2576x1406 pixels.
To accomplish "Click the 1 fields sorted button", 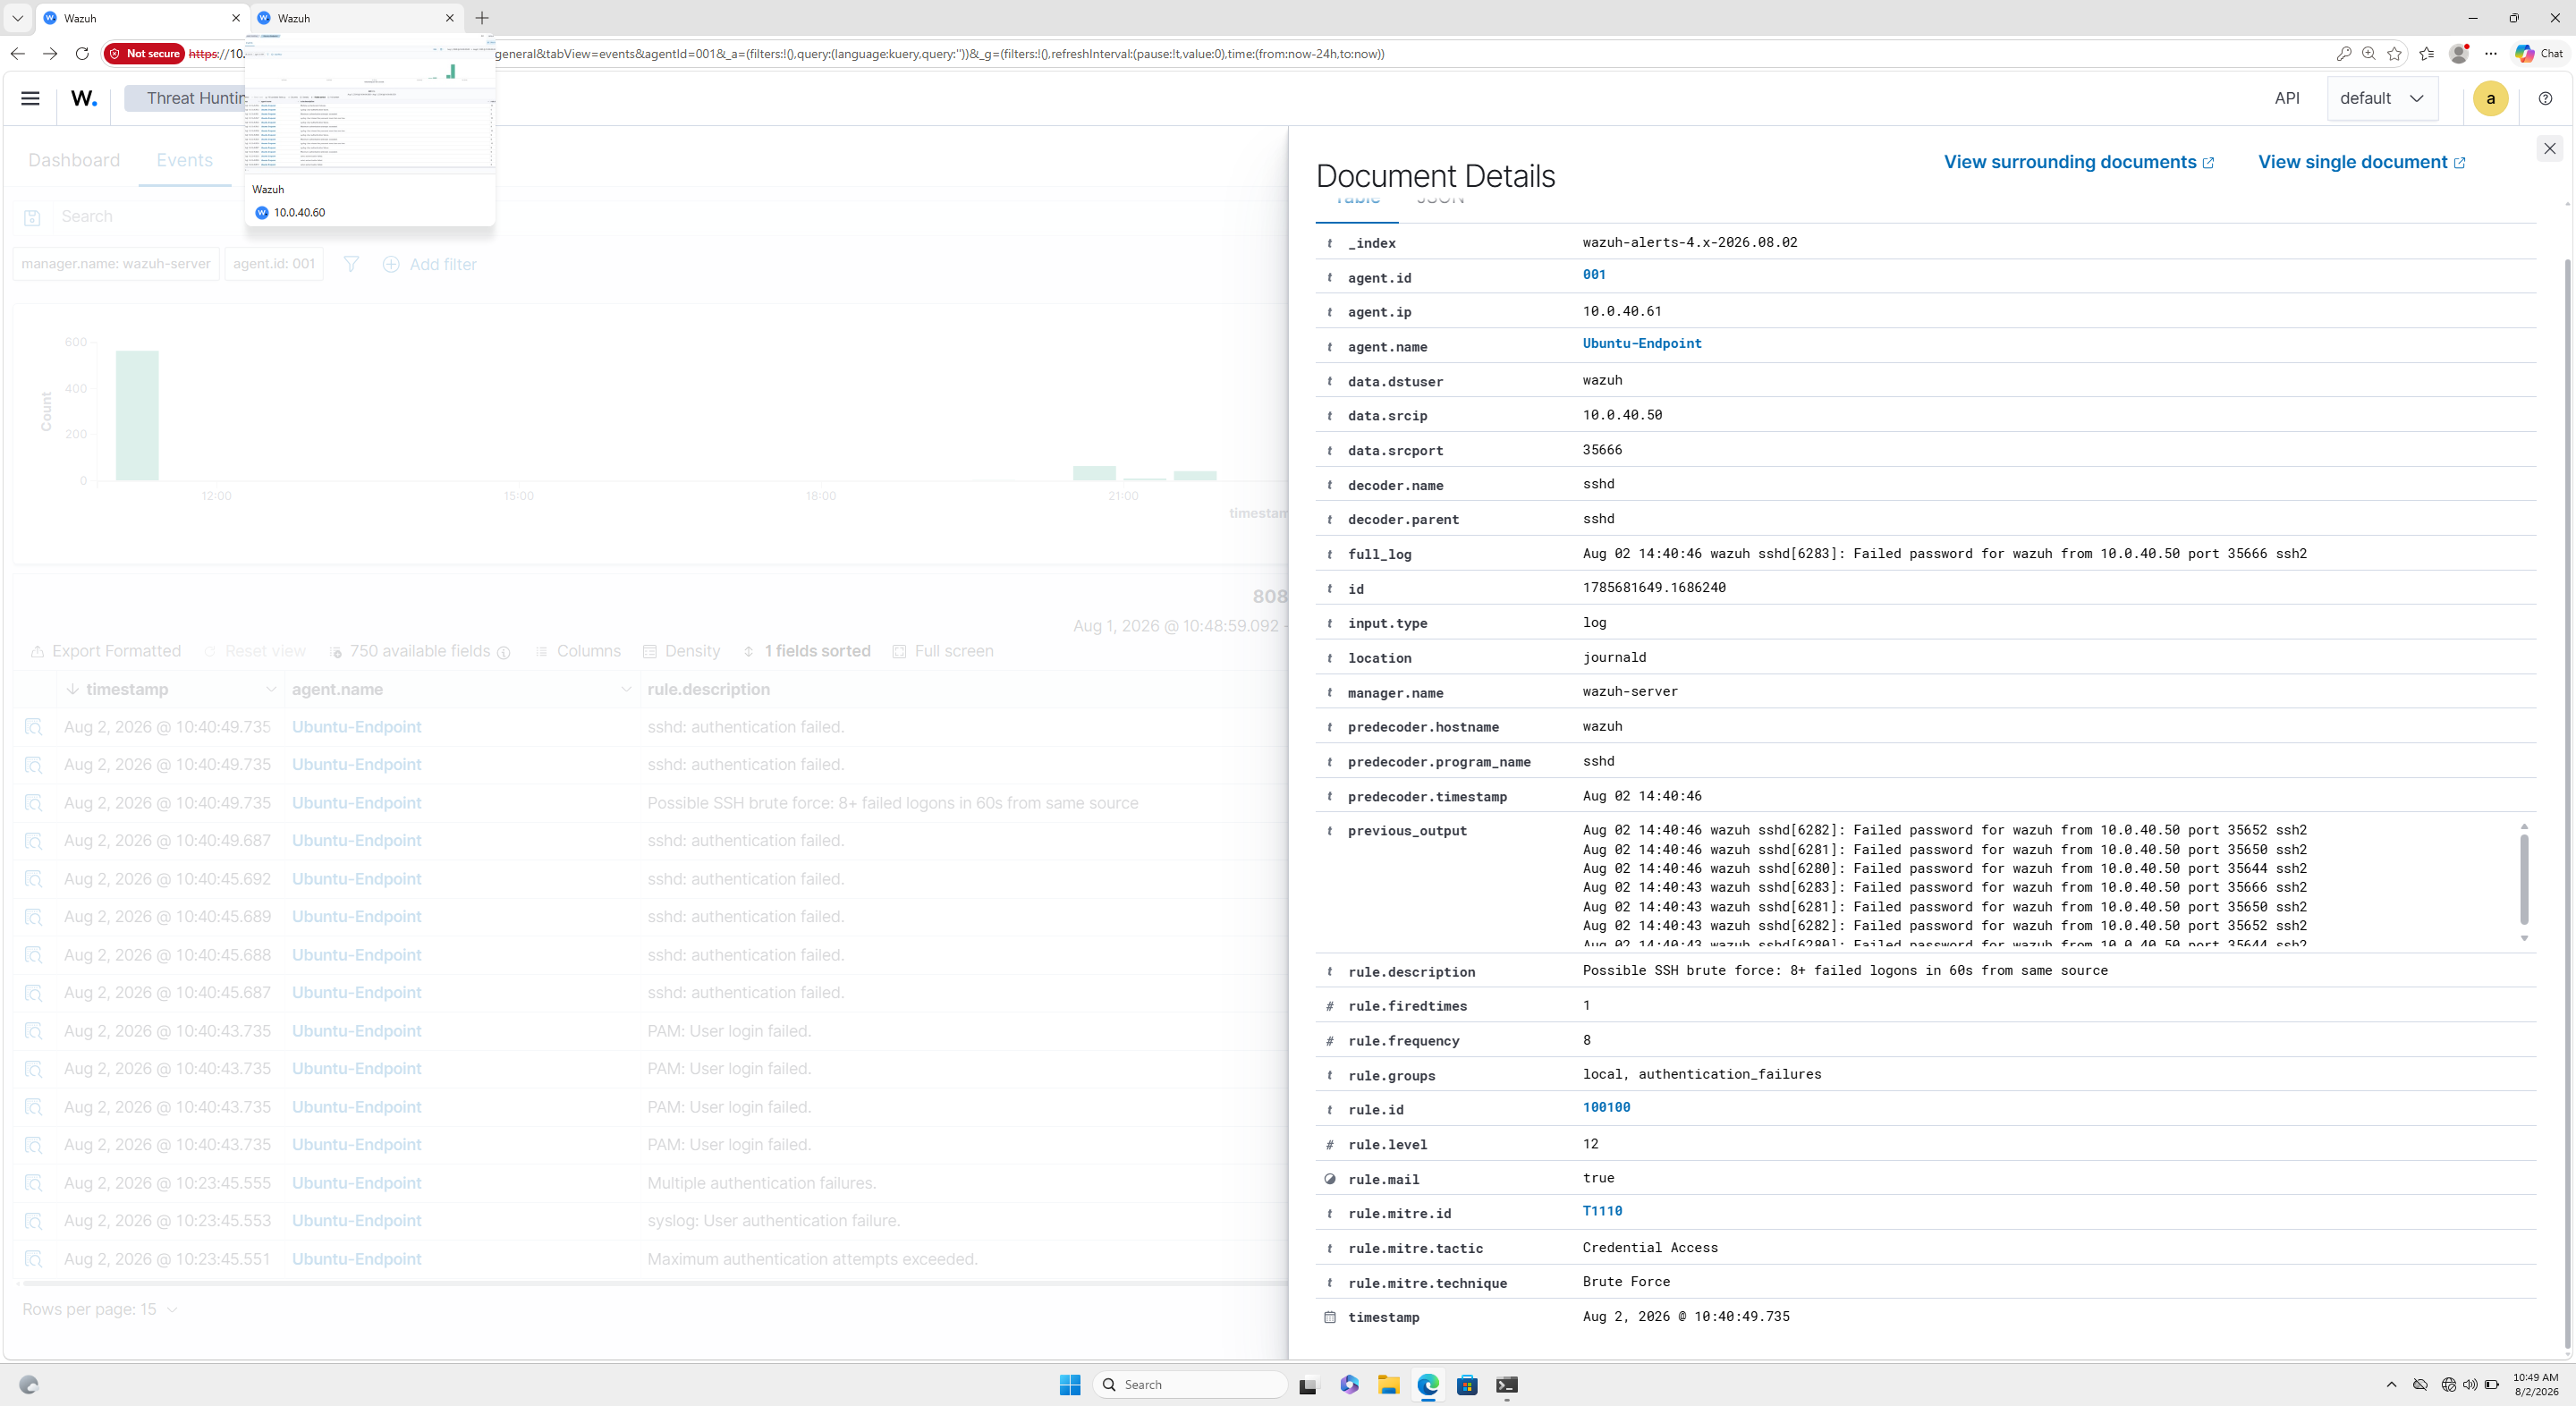I will tap(807, 651).
